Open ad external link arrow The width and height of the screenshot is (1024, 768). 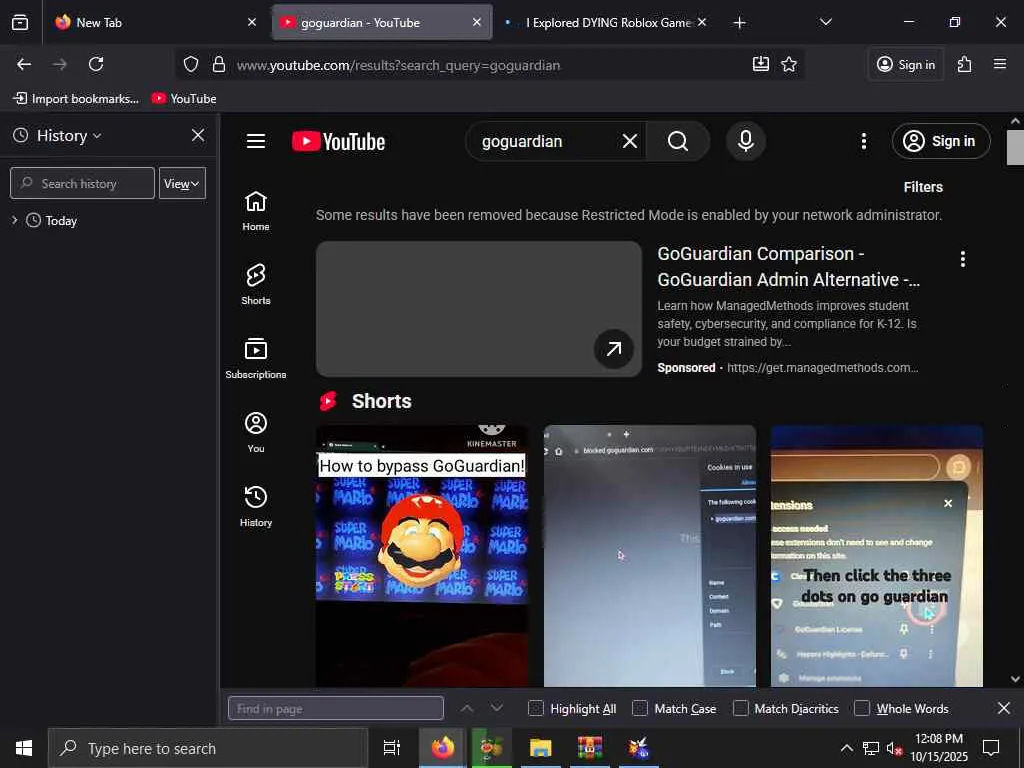coord(613,349)
